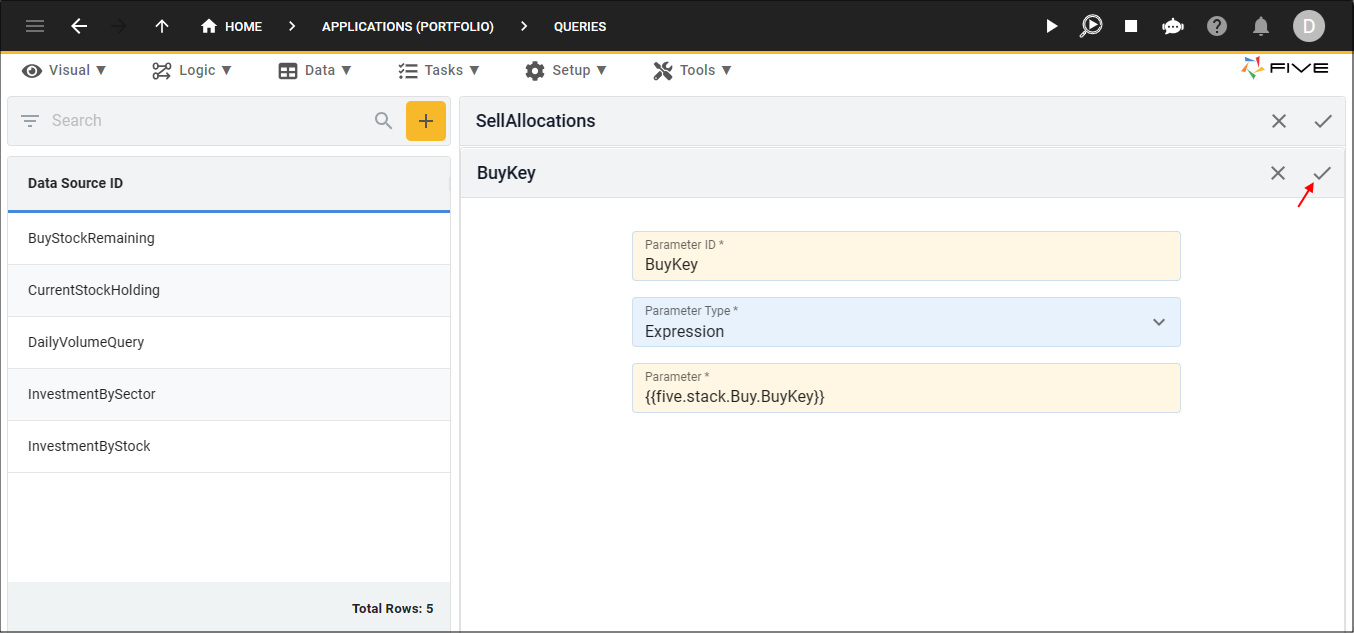Cancel the BuyKey parameter with X
The width and height of the screenshot is (1354, 633).
click(x=1278, y=173)
